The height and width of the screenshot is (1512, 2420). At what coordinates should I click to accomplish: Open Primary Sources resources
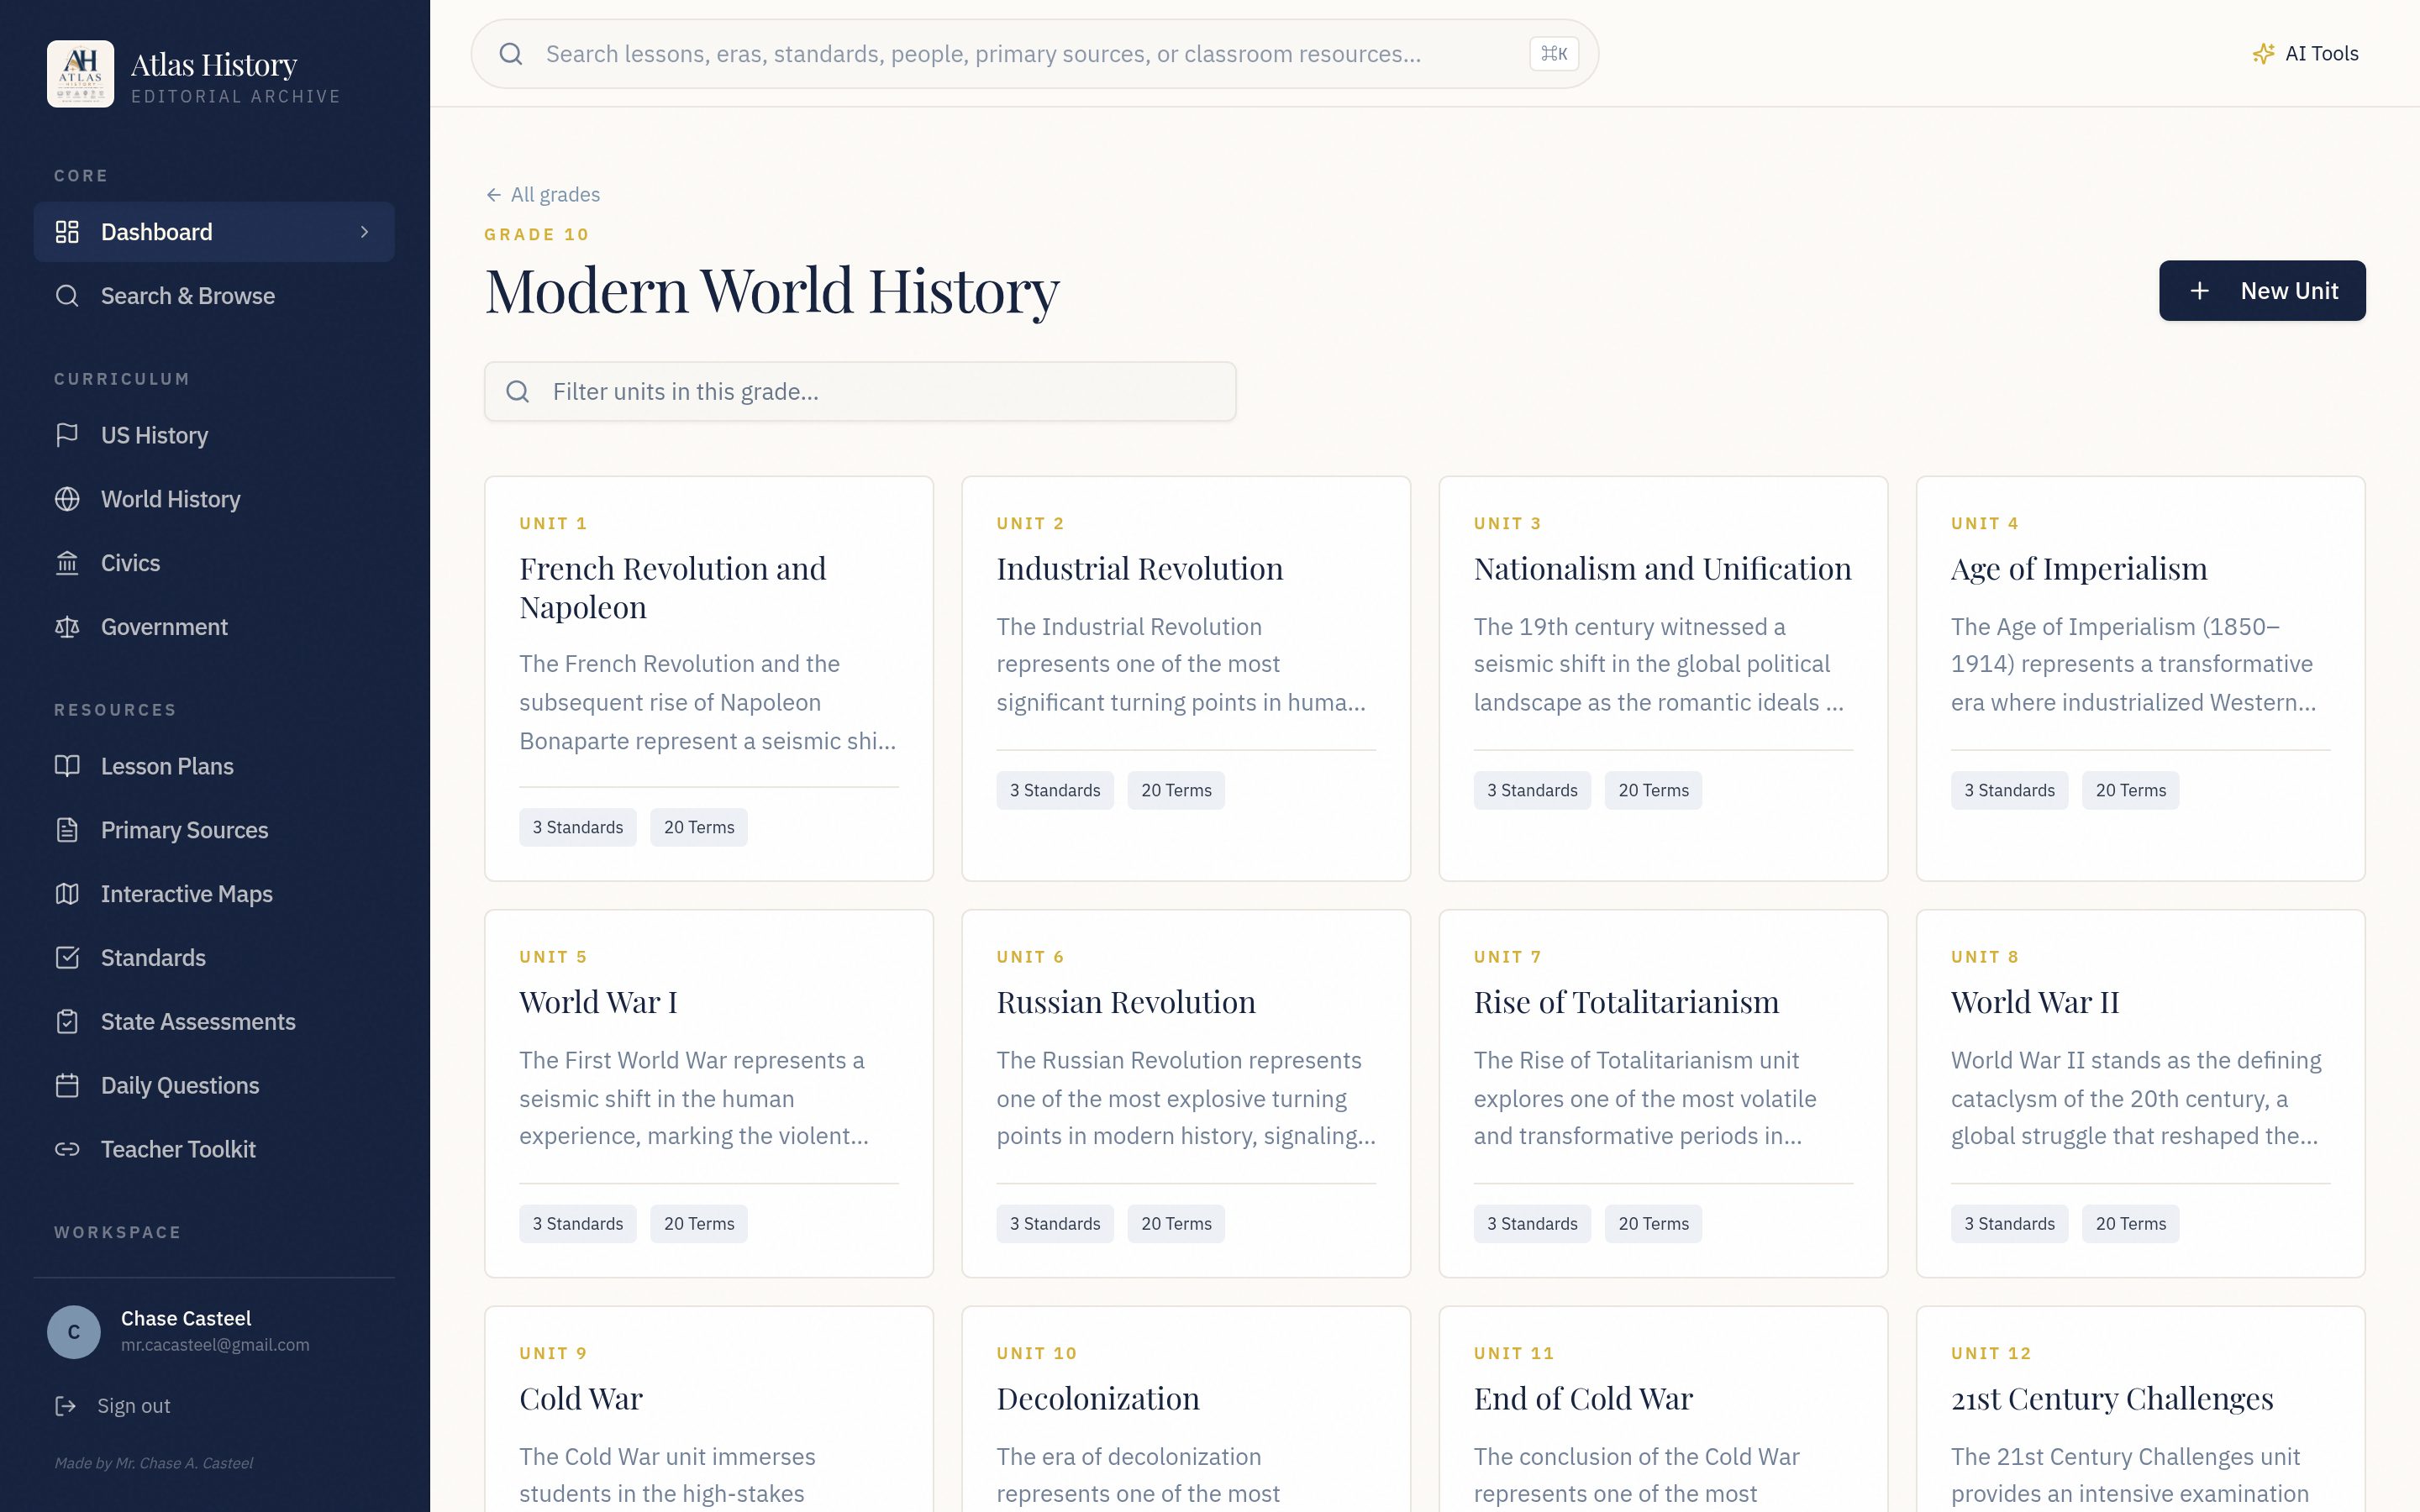tap(214, 830)
